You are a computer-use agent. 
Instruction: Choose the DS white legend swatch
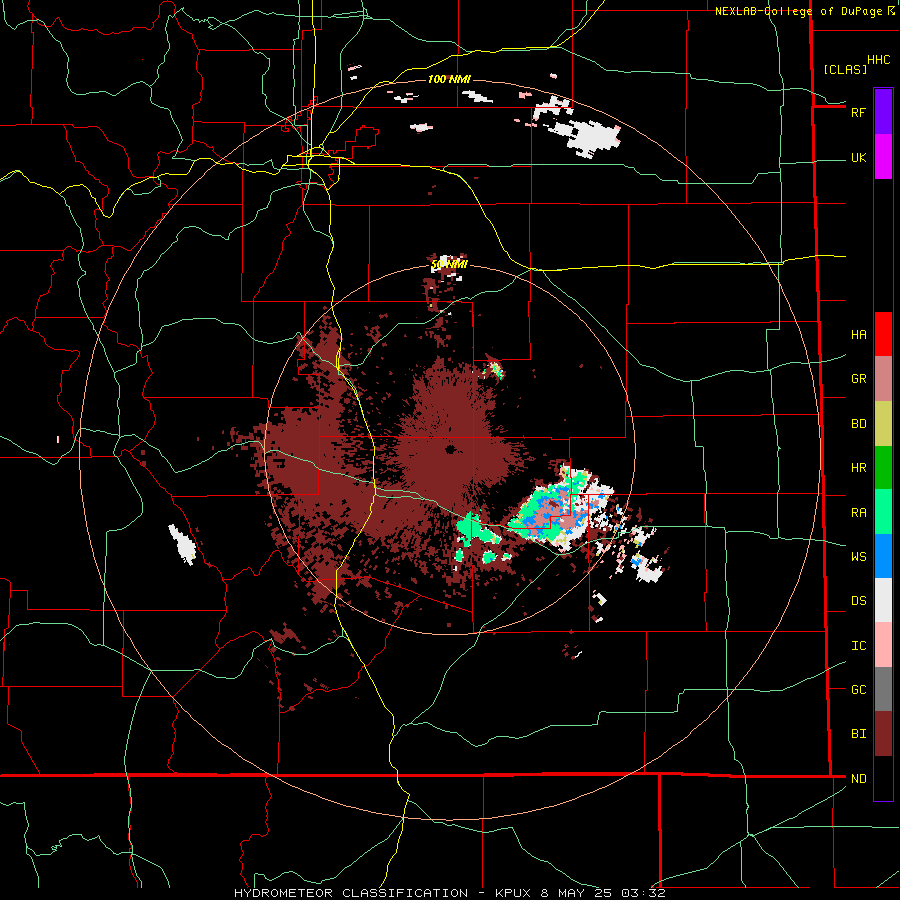(883, 600)
